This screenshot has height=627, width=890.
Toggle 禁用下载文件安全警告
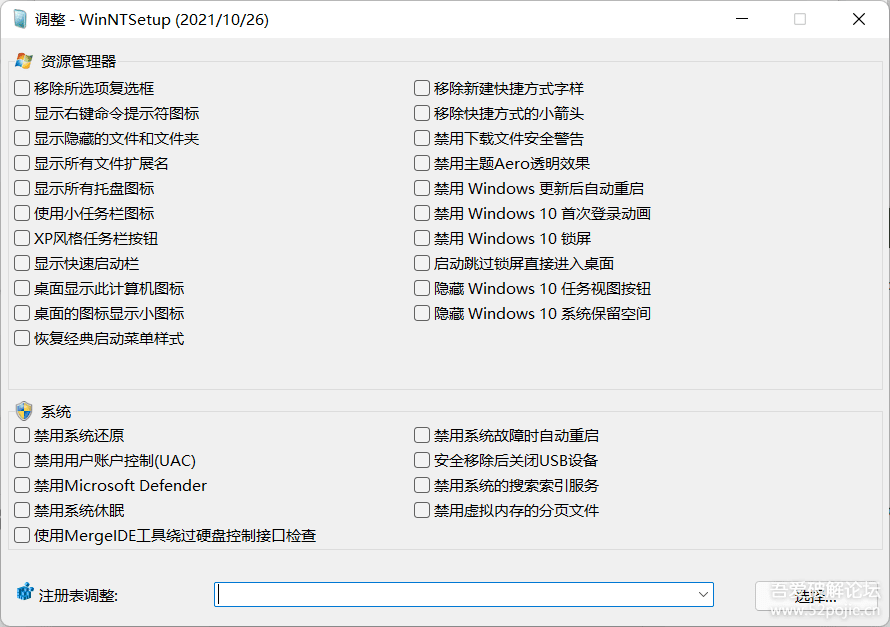422,138
